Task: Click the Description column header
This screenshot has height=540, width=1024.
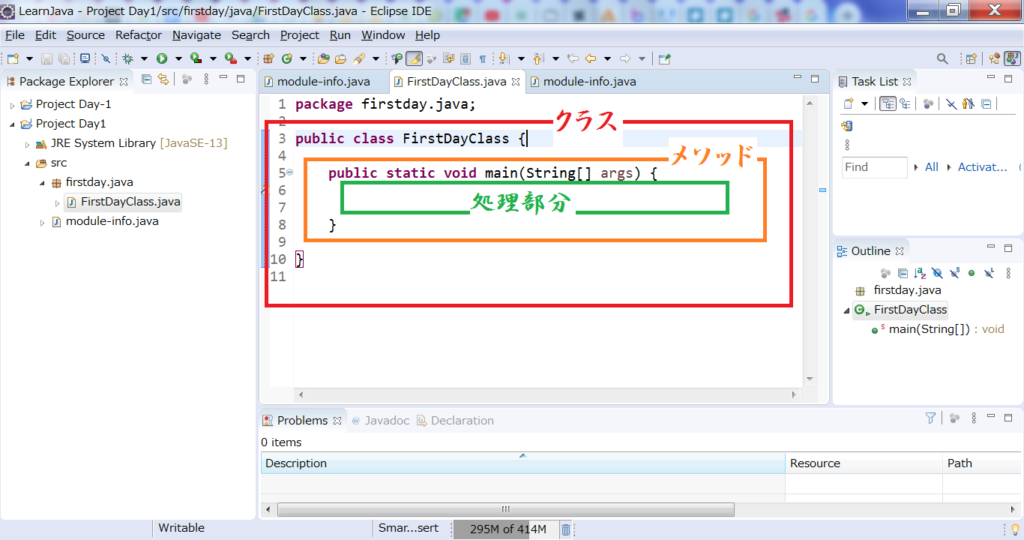Action: tap(522, 464)
